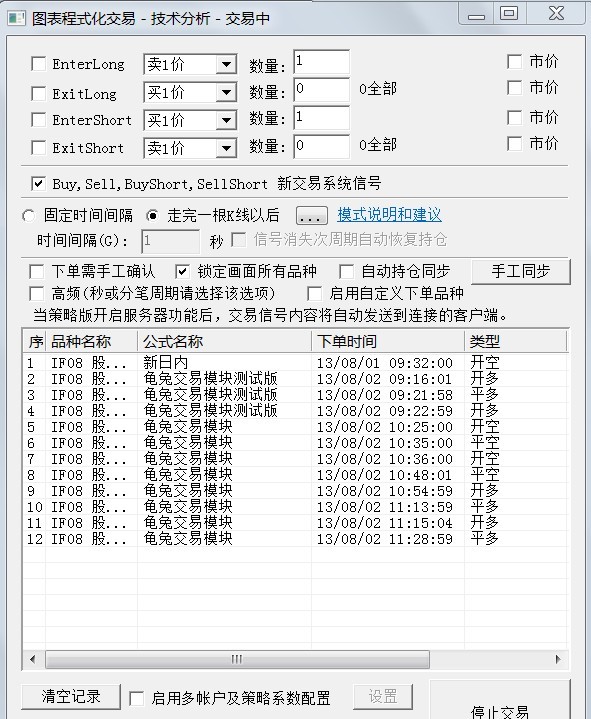Select row 11 order at 11:15:04

pyautogui.click(x=295, y=523)
